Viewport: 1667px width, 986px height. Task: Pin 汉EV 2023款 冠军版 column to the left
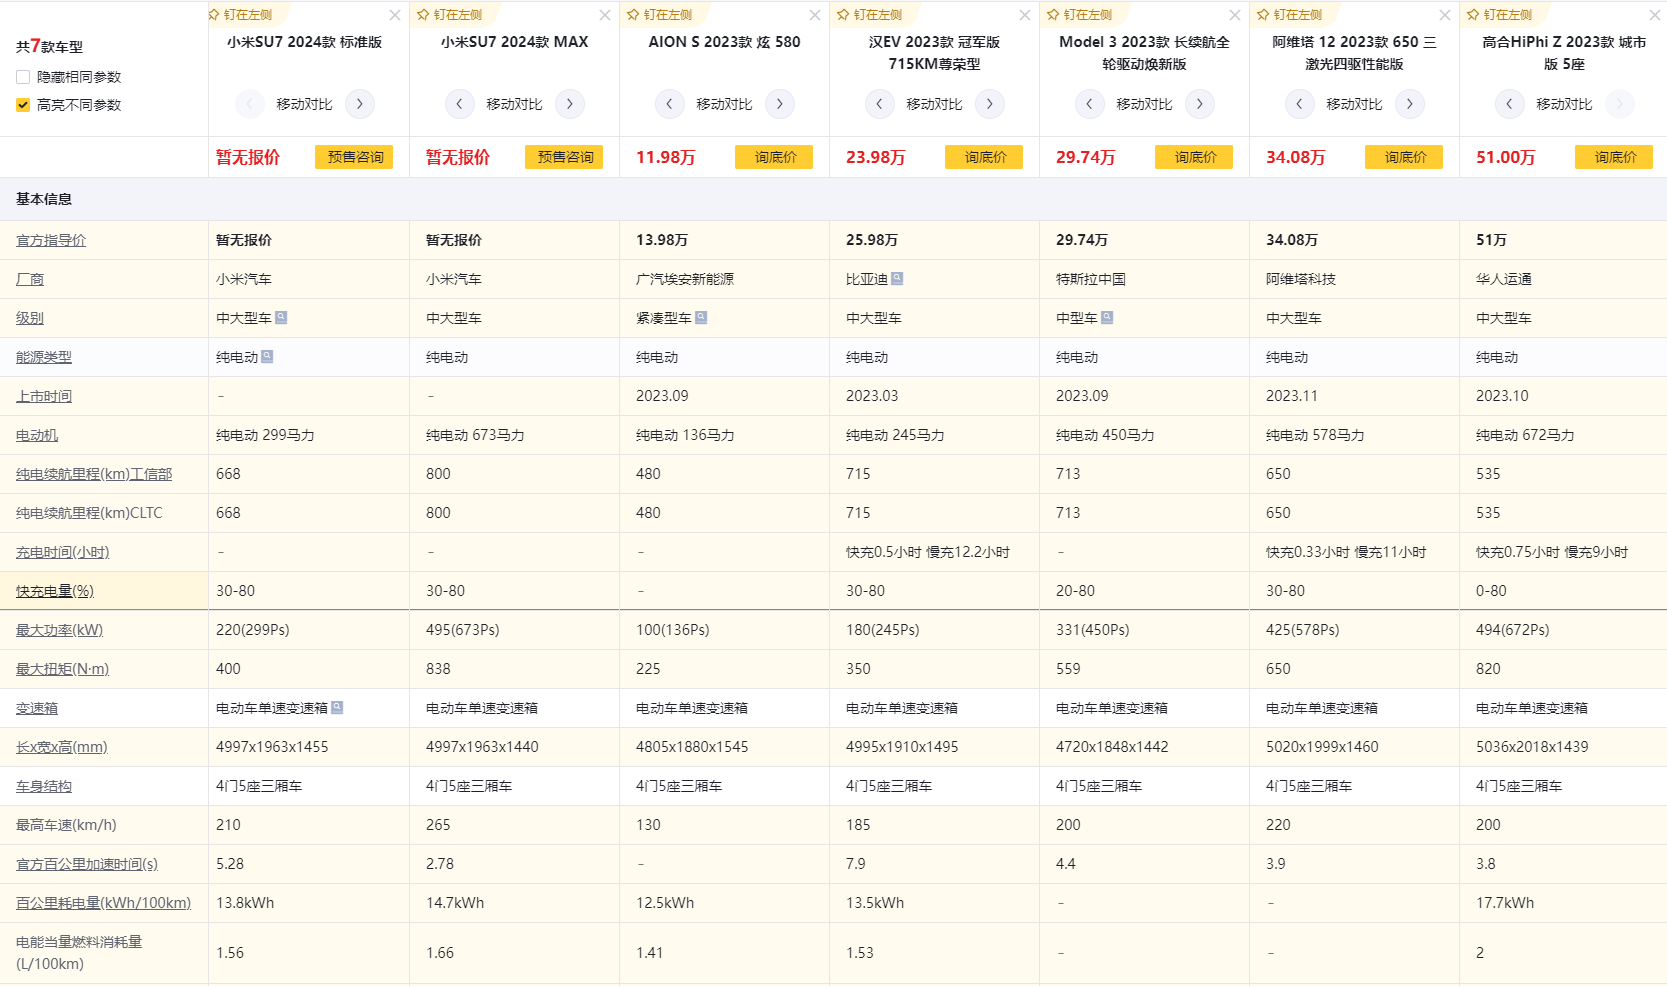pos(870,15)
